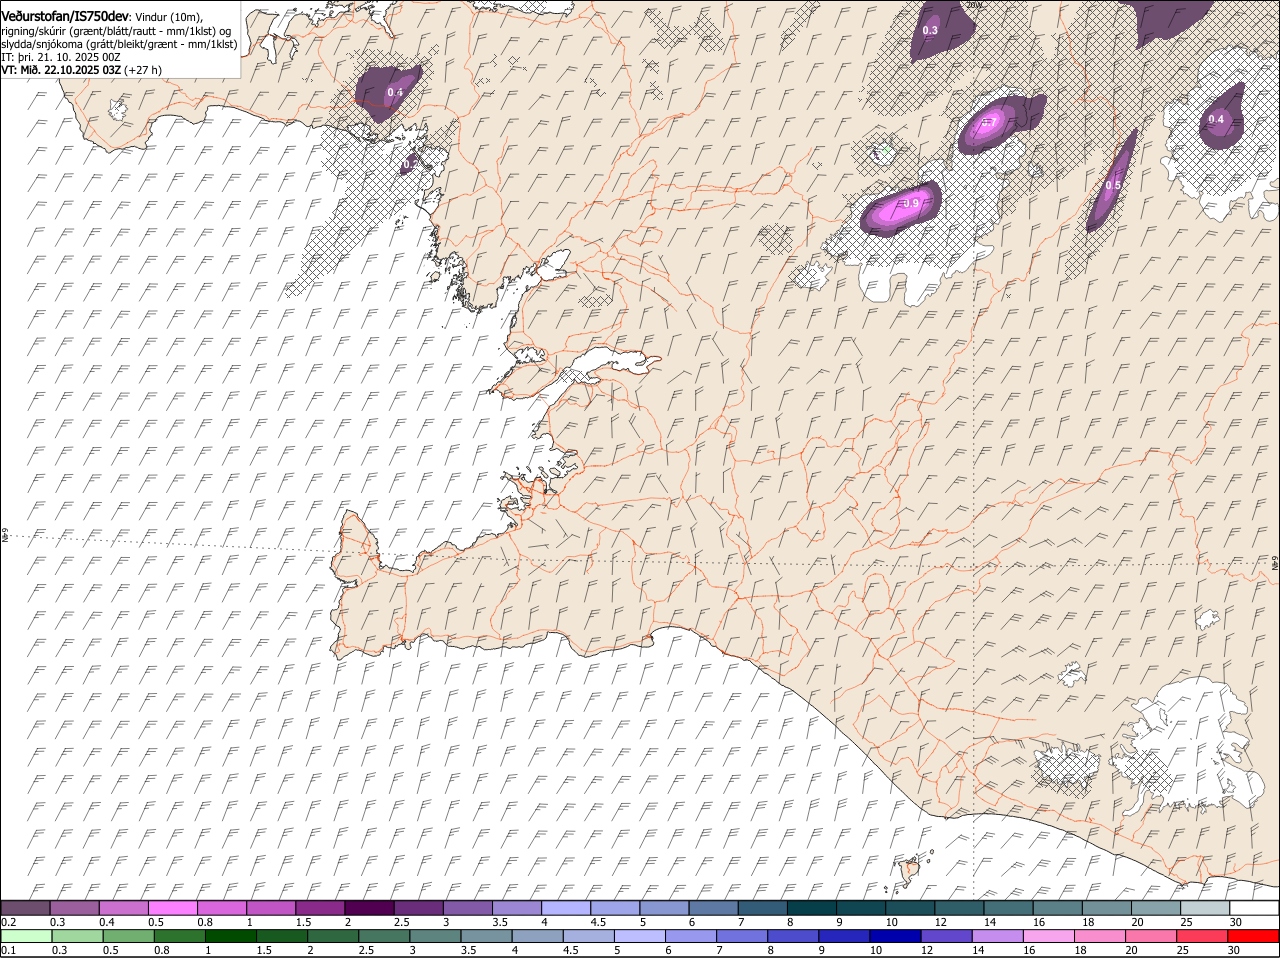Click the 0.9 snowfall maximum label
1280x958 pixels.
(911, 204)
